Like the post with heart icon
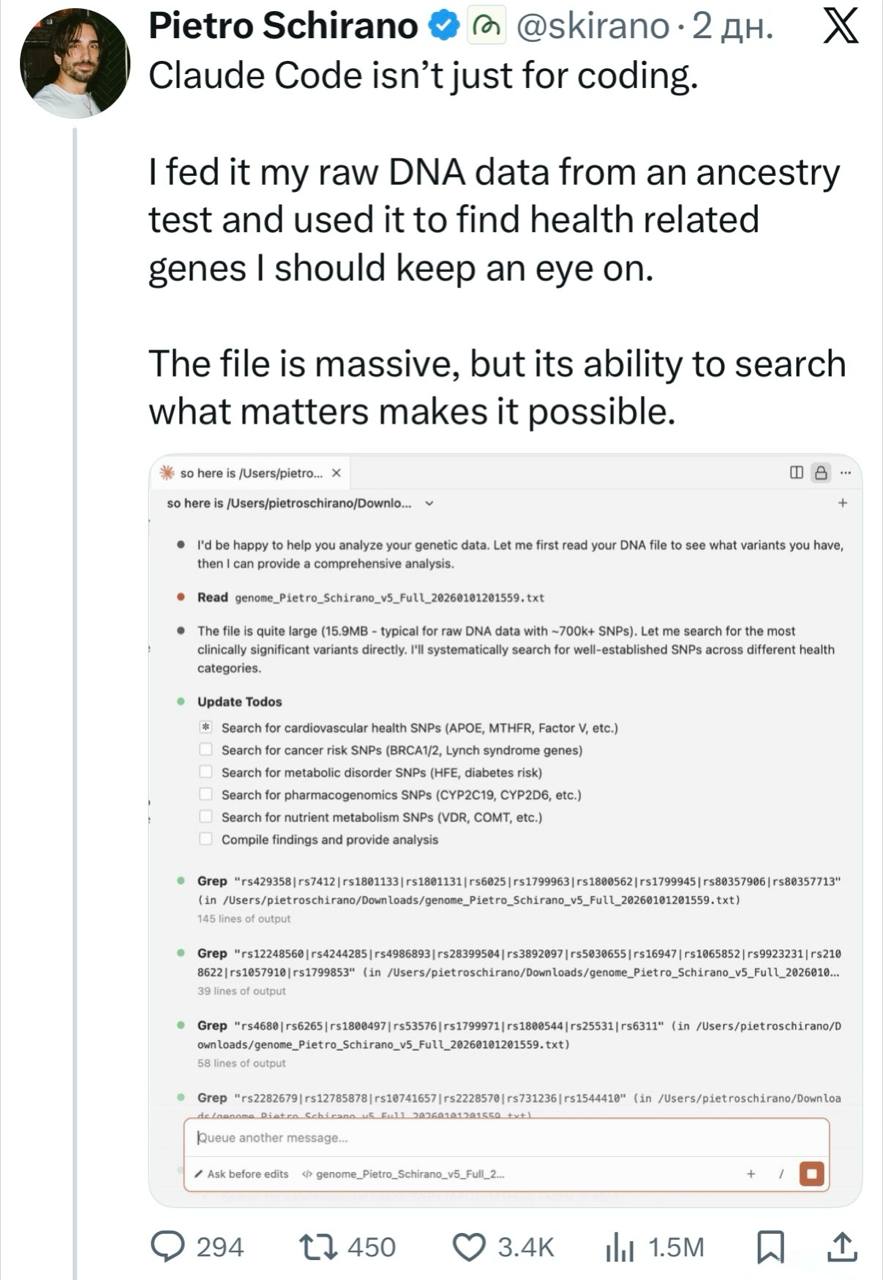The image size is (883, 1280). (x=469, y=1247)
